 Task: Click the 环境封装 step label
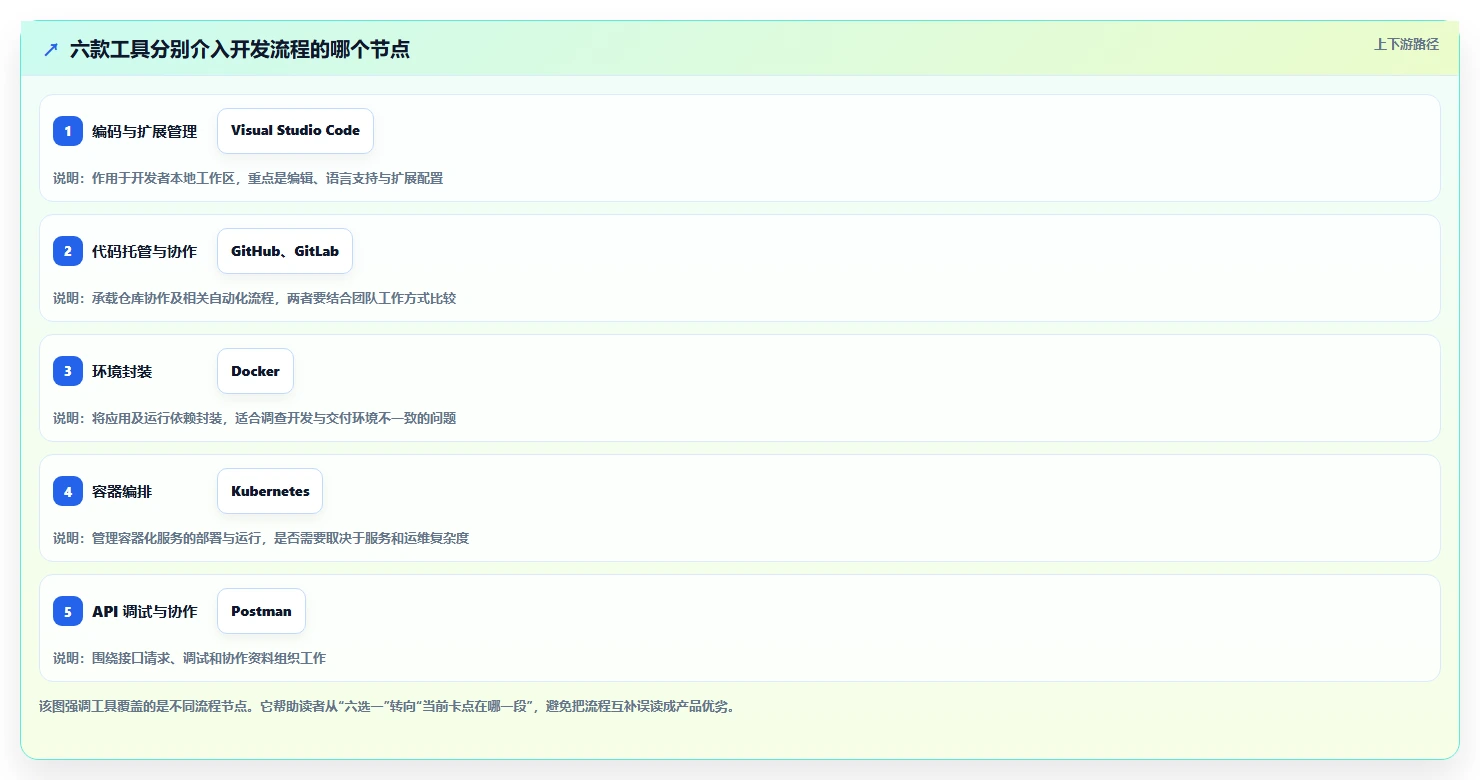coord(122,371)
